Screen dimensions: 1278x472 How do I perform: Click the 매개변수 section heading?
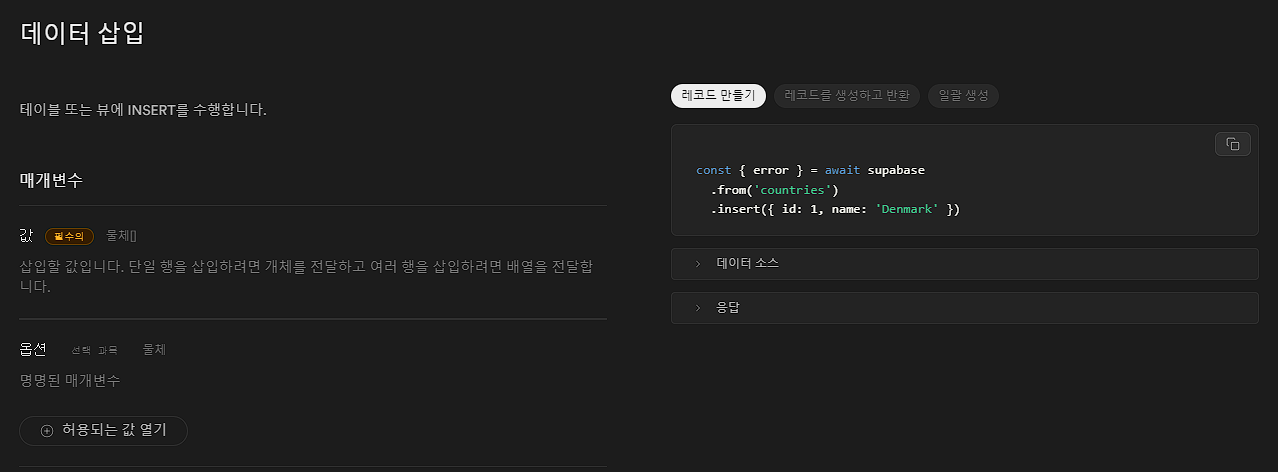[x=51, y=181]
